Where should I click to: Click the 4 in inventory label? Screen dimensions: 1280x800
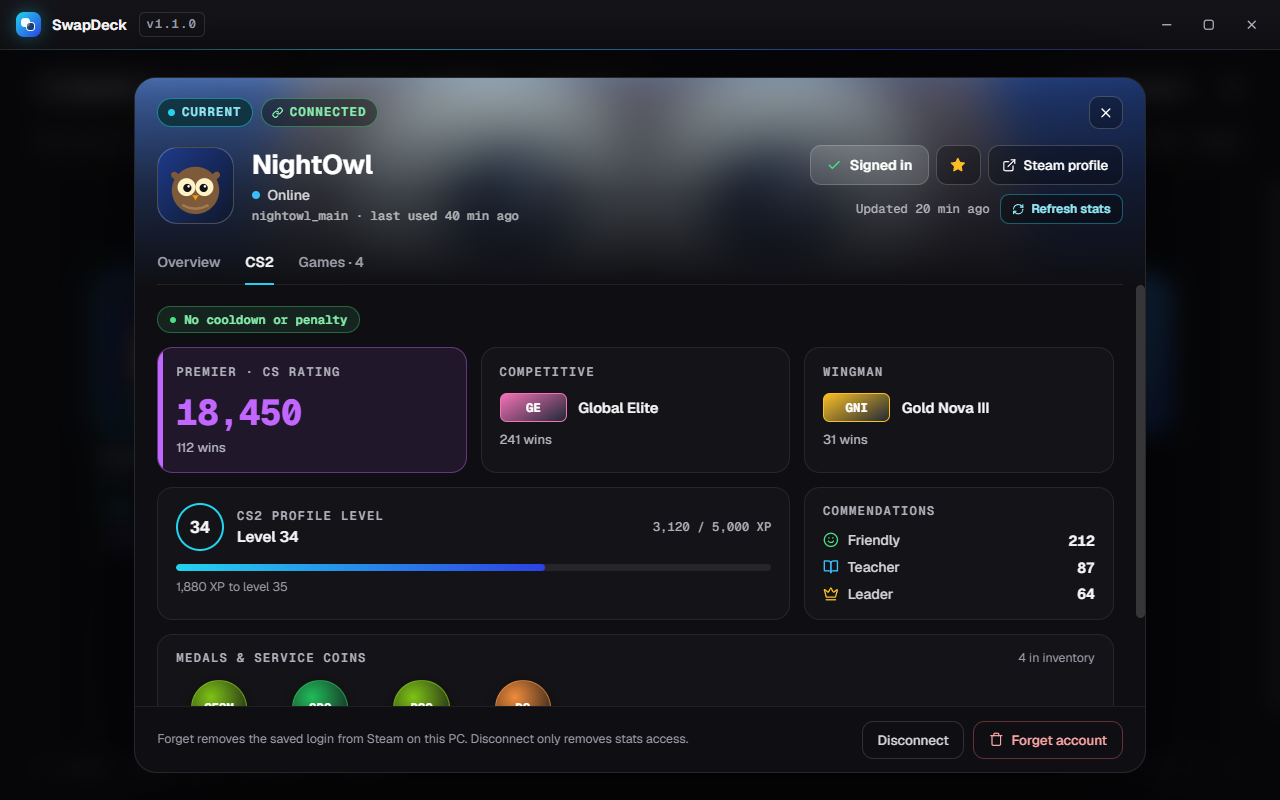[x=1056, y=658]
